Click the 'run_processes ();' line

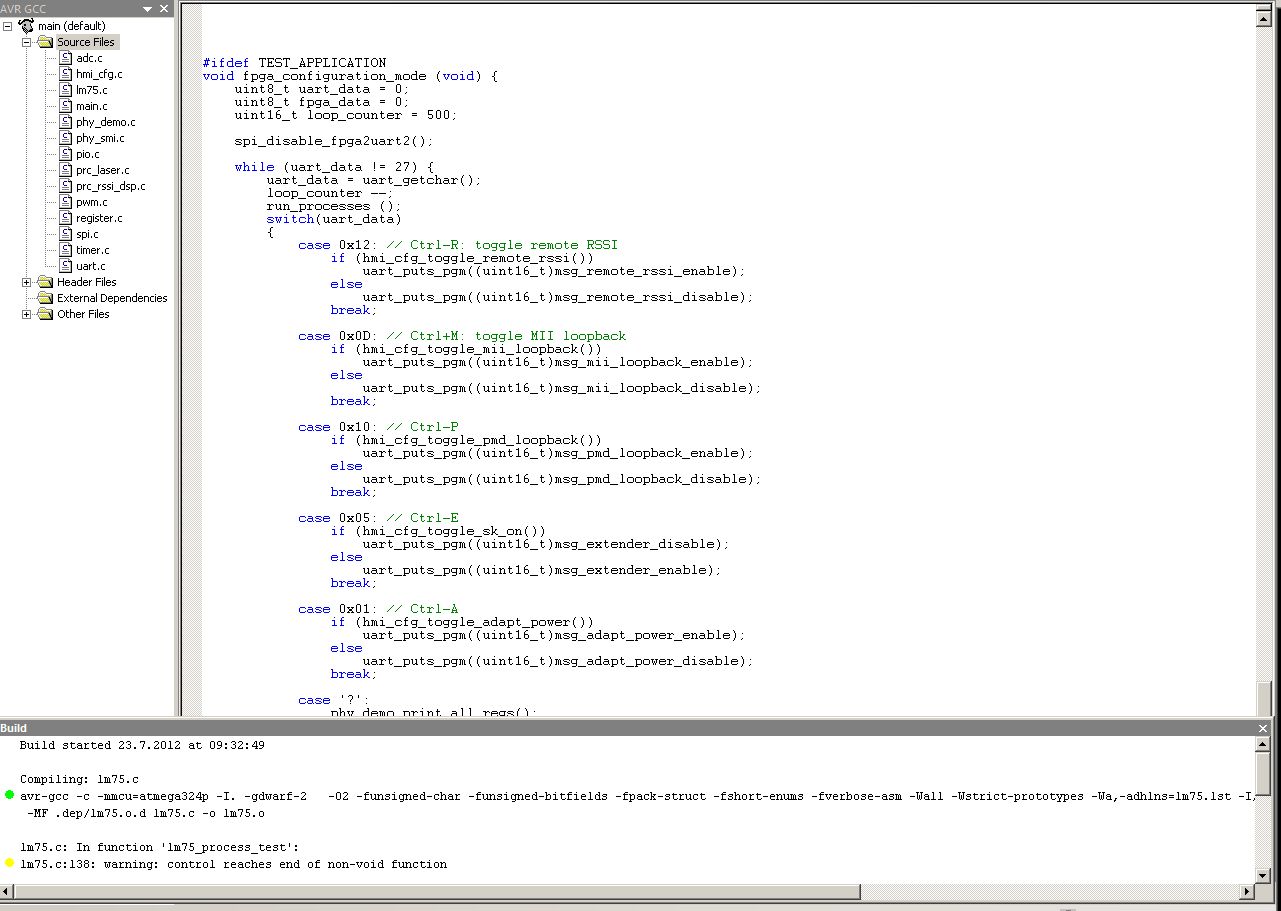334,206
